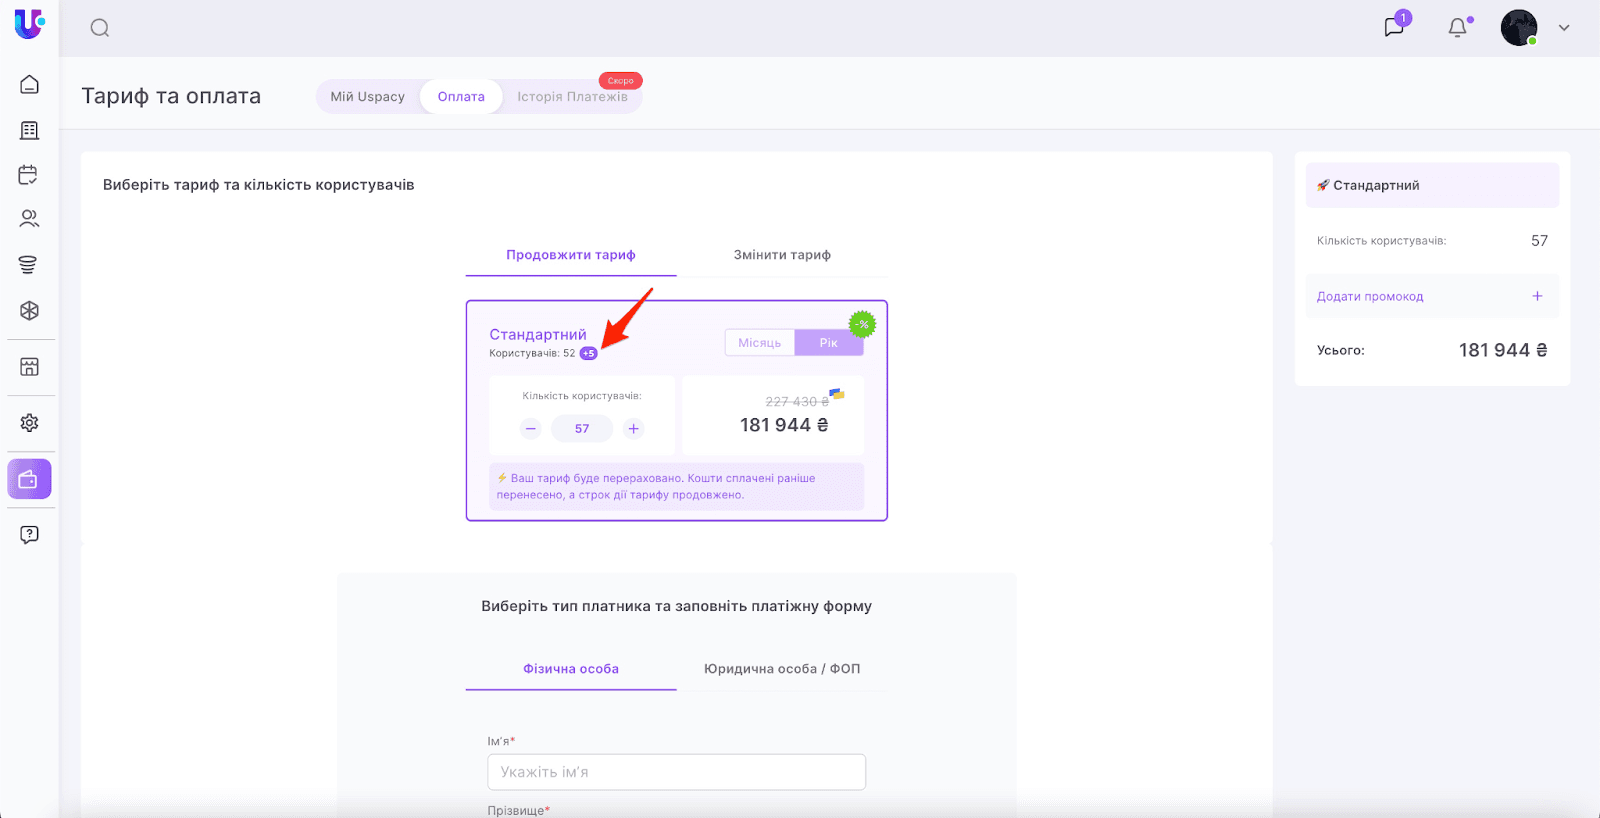1600x818 pixels.
Task: Open chat messages with the unread badge
Action: 1395,26
